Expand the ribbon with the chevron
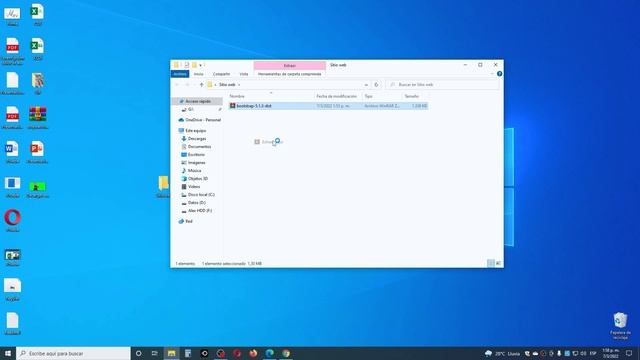Image resolution: width=640 pixels, height=360 pixels. pyautogui.click(x=492, y=74)
